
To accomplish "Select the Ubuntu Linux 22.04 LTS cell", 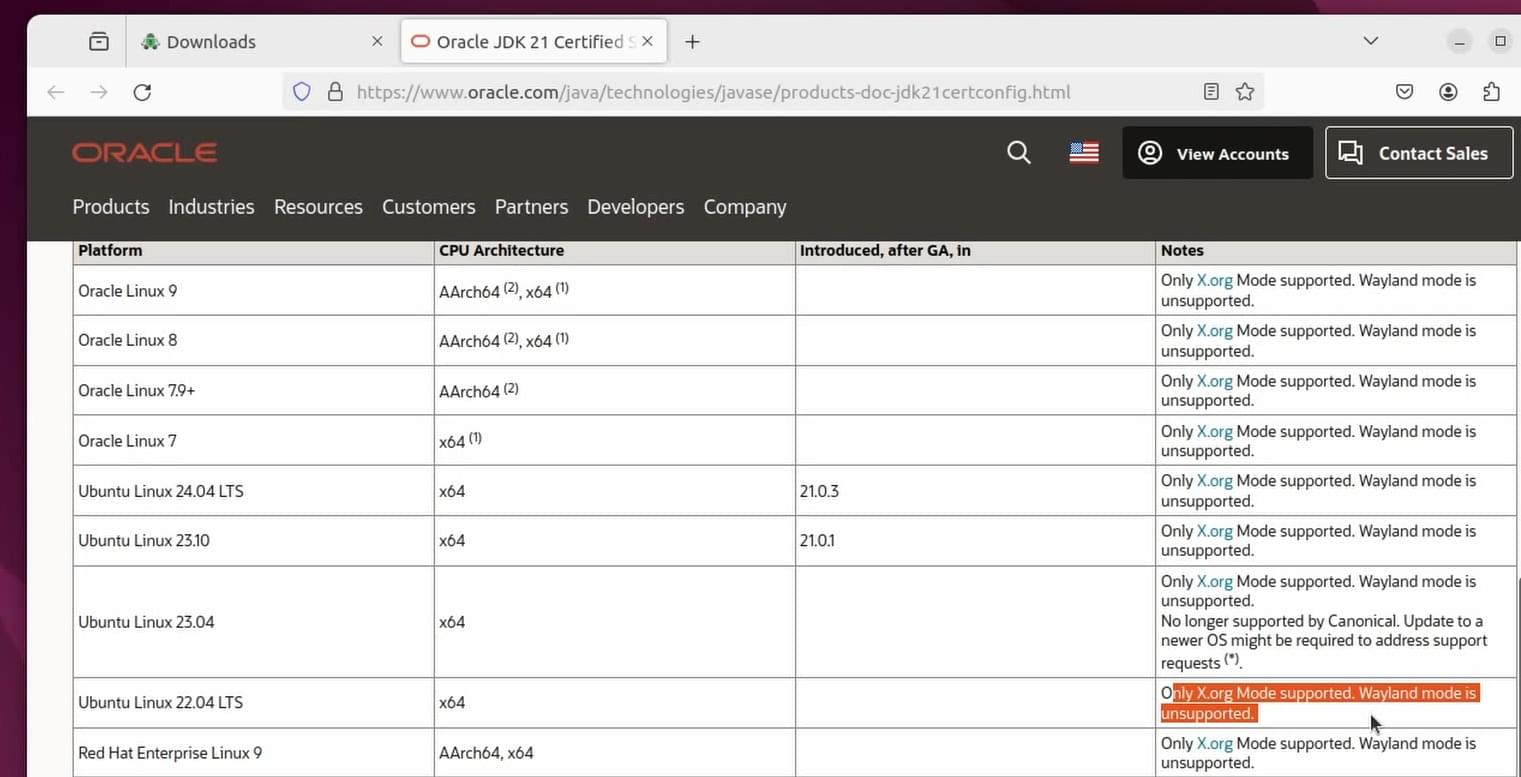I will pyautogui.click(x=253, y=703).
